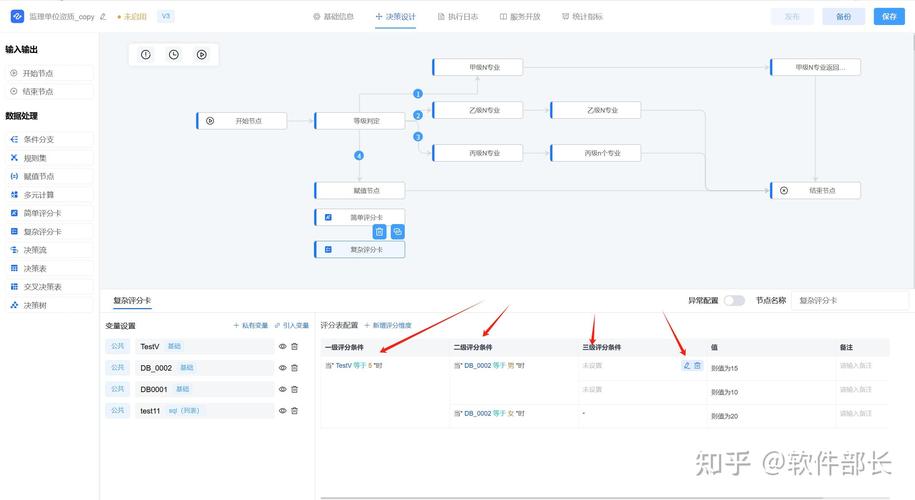This screenshot has height=500, width=915.
Task: Click the app logo icon in header
Action: click(x=18, y=16)
